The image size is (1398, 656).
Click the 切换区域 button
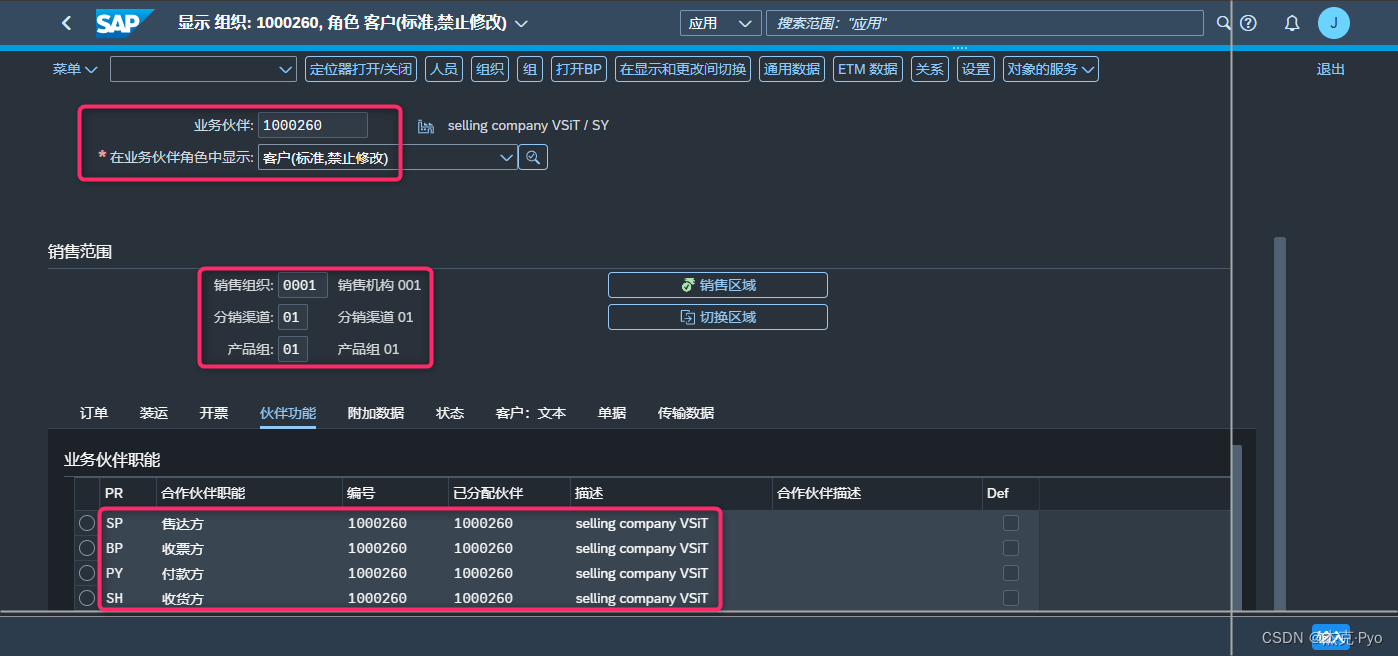[x=718, y=317]
